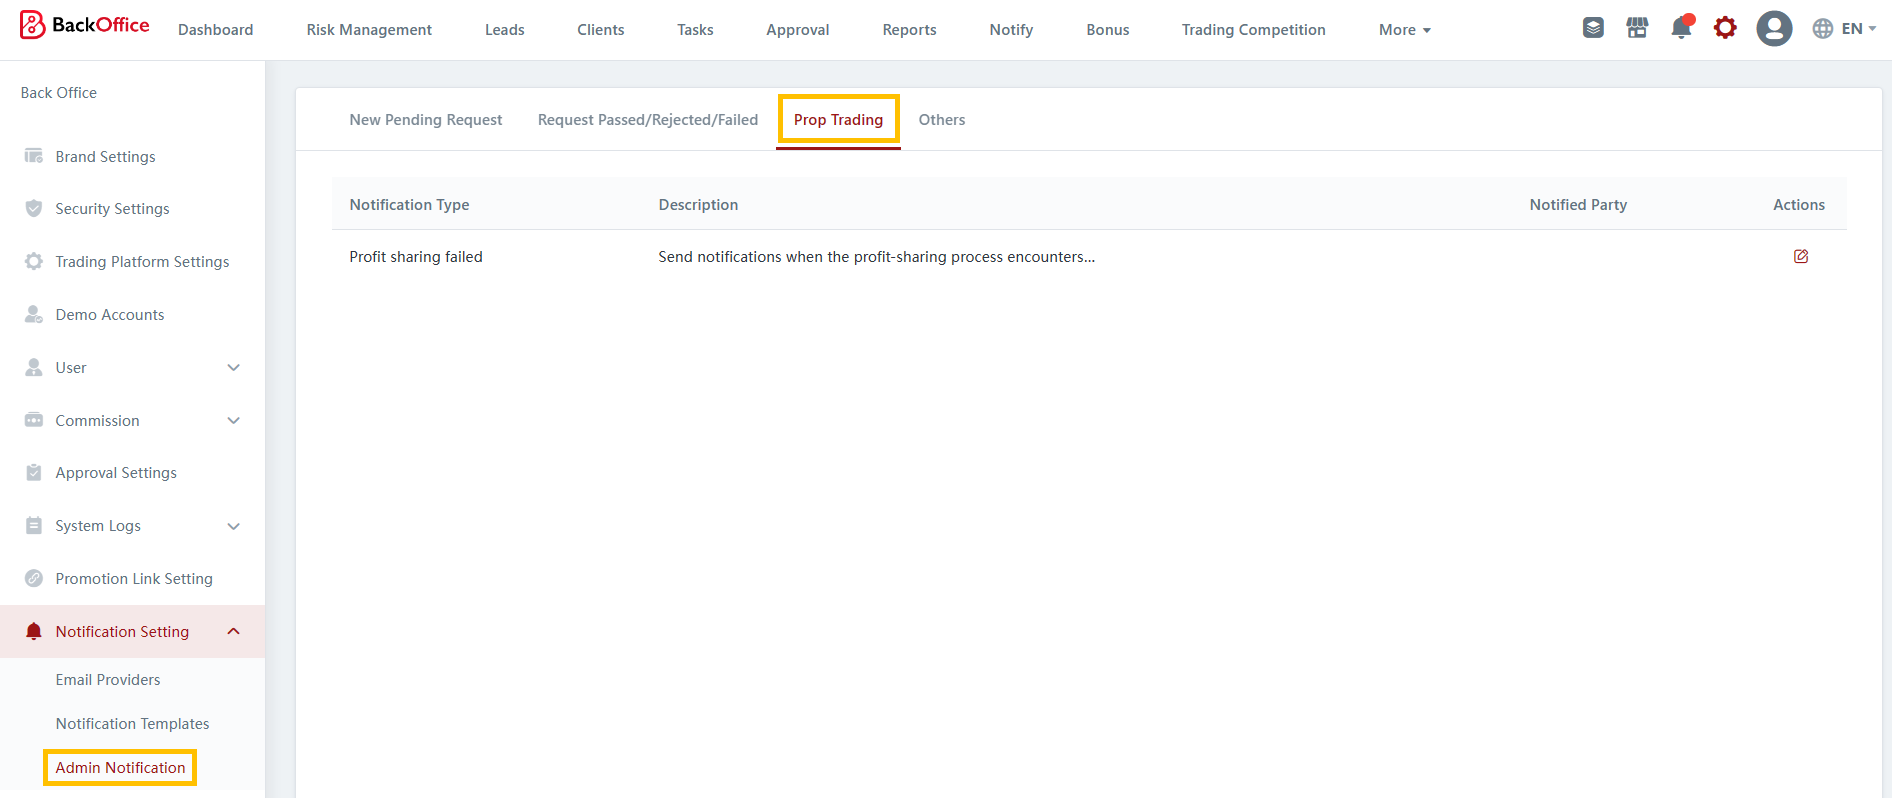The width and height of the screenshot is (1892, 798).
Task: Open the notifications bell in header
Action: [1681, 28]
